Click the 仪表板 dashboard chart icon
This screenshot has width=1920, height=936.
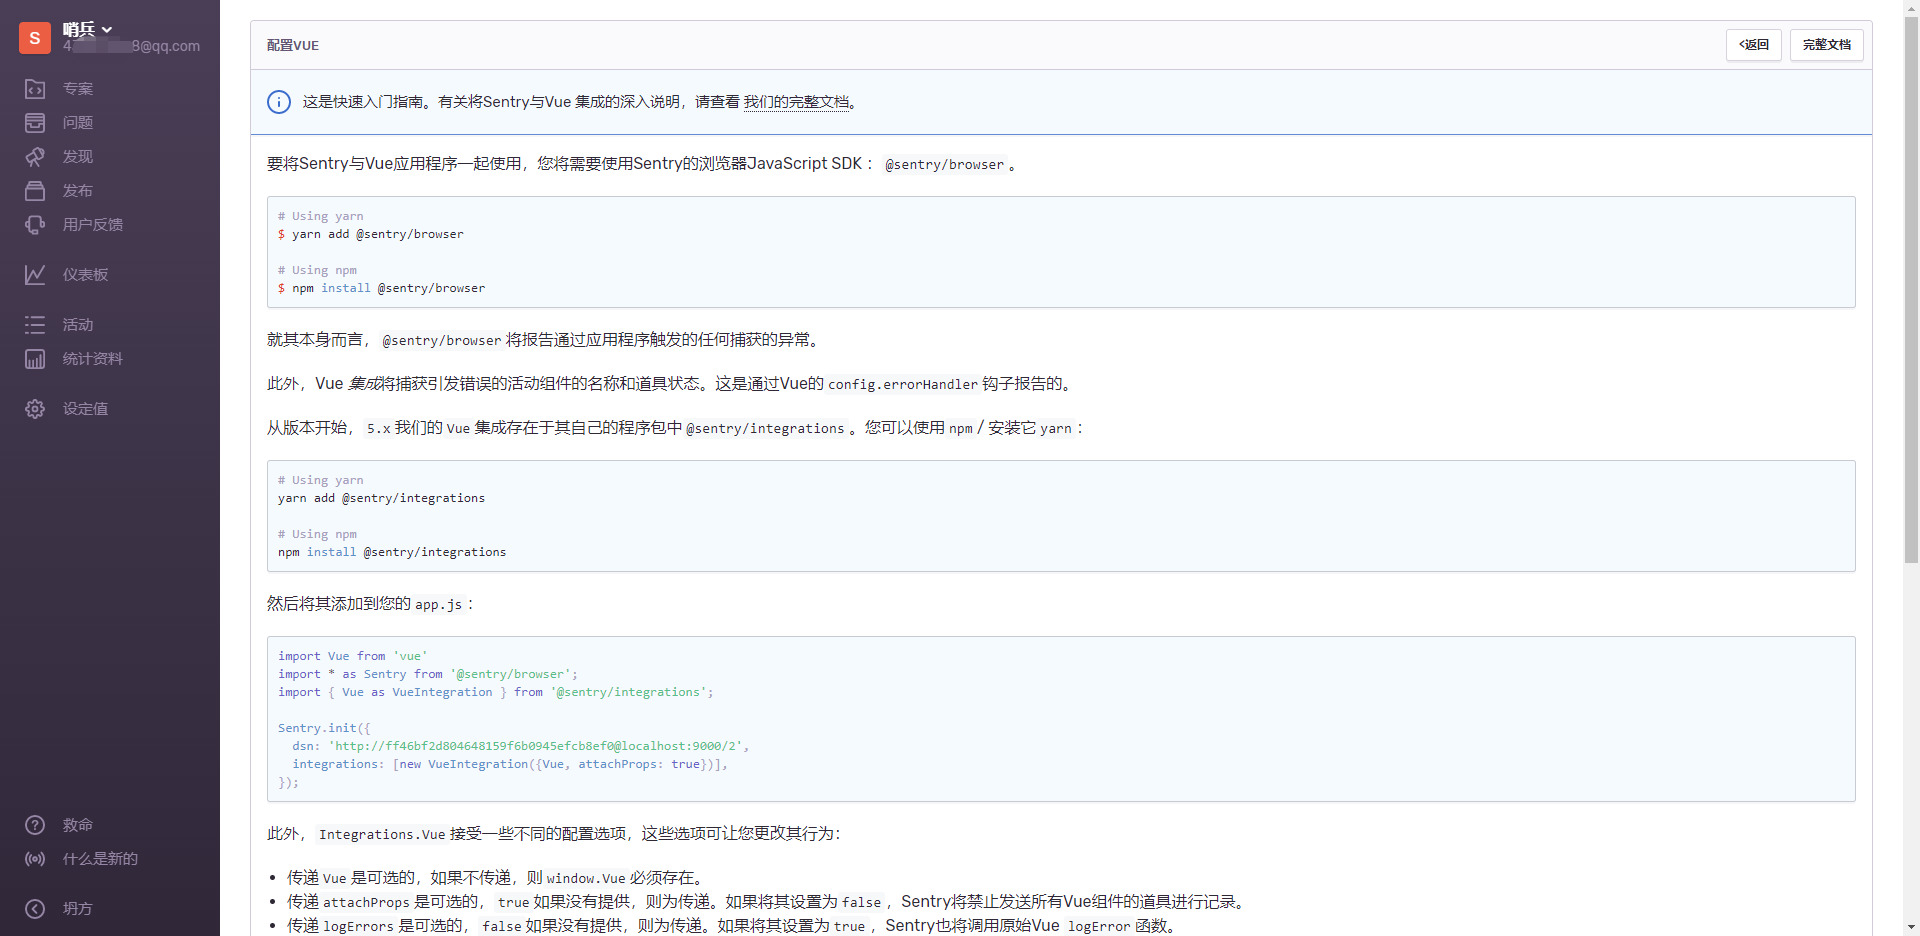coord(35,275)
